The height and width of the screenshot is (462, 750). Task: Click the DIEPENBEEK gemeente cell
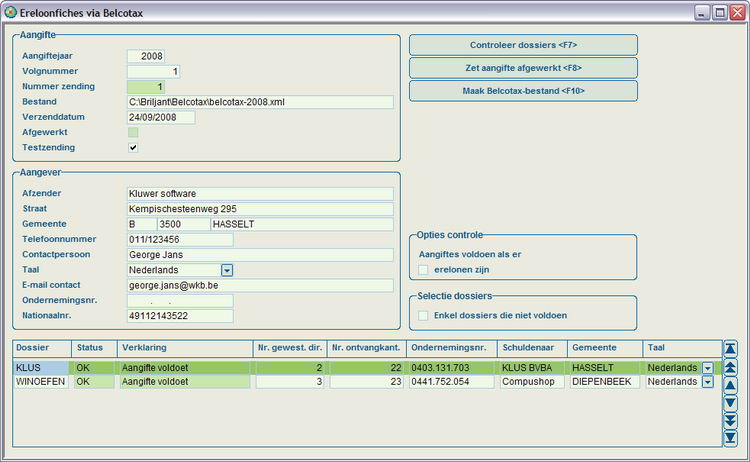click(x=605, y=382)
